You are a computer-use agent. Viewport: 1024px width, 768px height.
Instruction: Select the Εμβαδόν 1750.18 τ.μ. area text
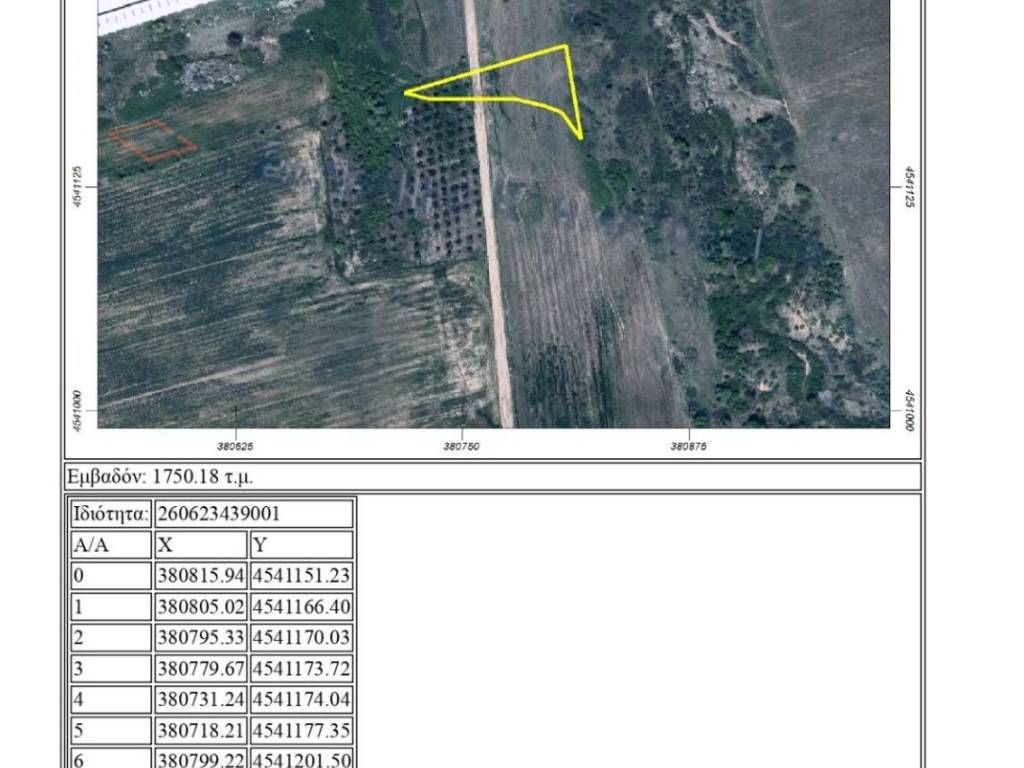pos(167,476)
